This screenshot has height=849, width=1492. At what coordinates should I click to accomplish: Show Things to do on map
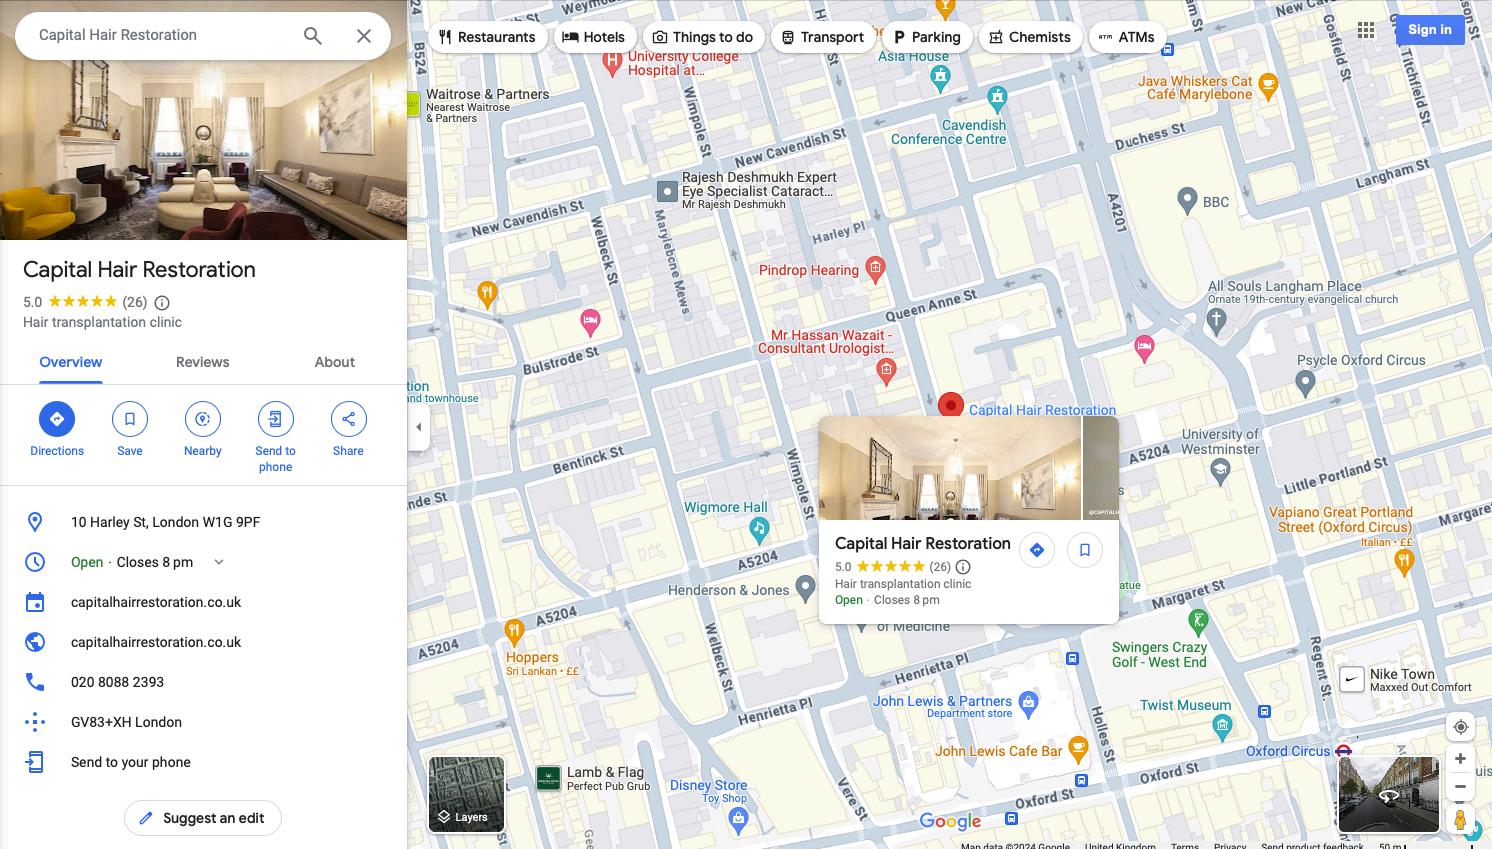(703, 37)
